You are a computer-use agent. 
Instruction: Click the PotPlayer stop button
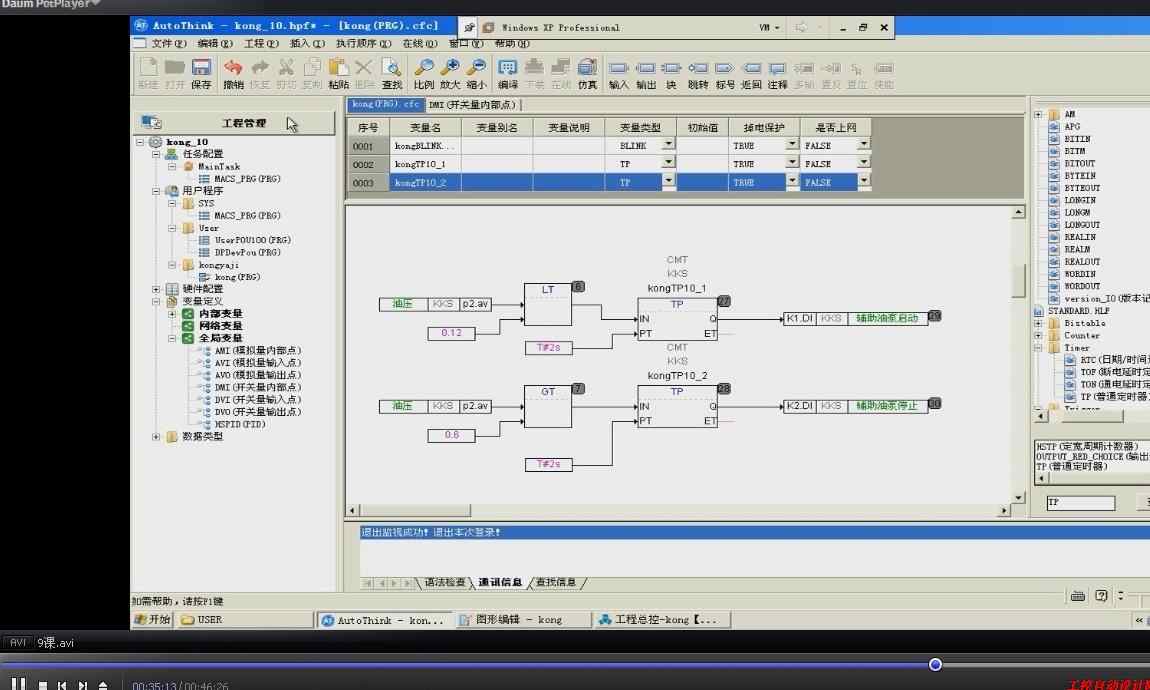[43, 686]
